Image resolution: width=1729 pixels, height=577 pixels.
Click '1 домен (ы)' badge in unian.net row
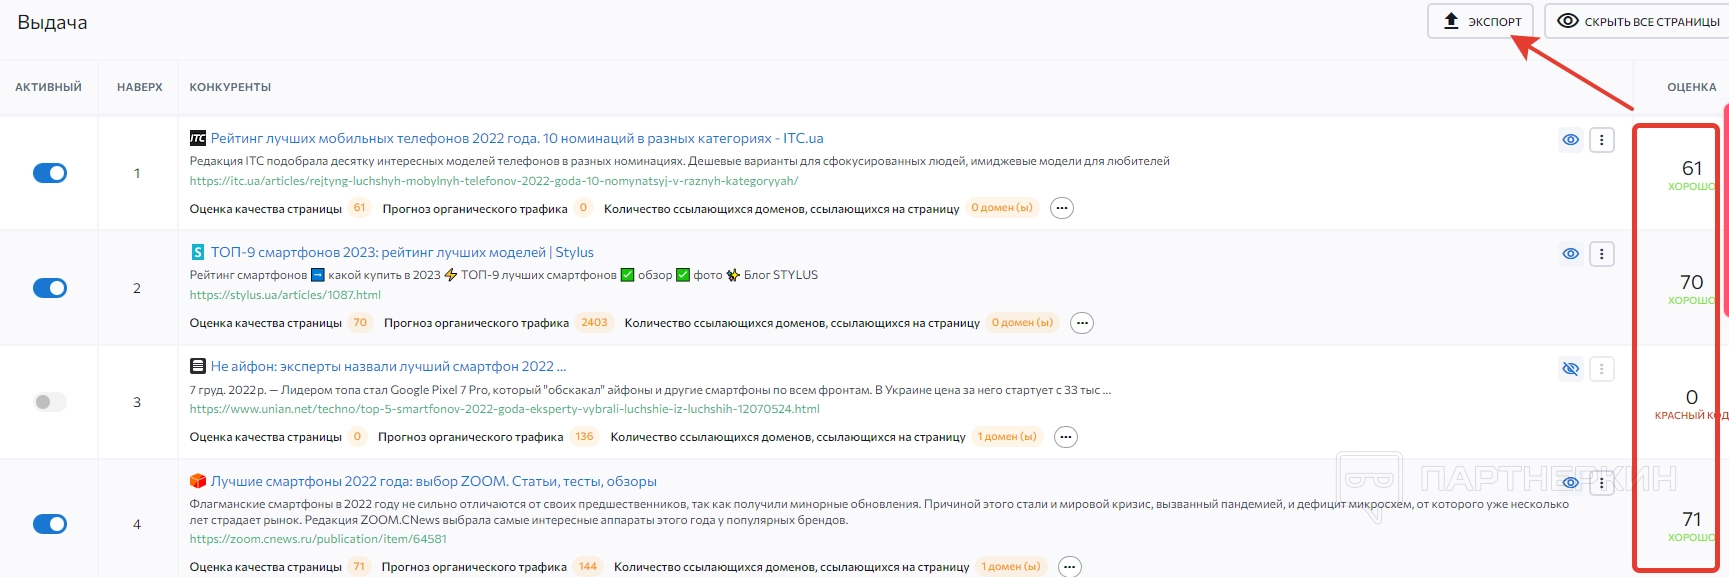pos(1007,437)
